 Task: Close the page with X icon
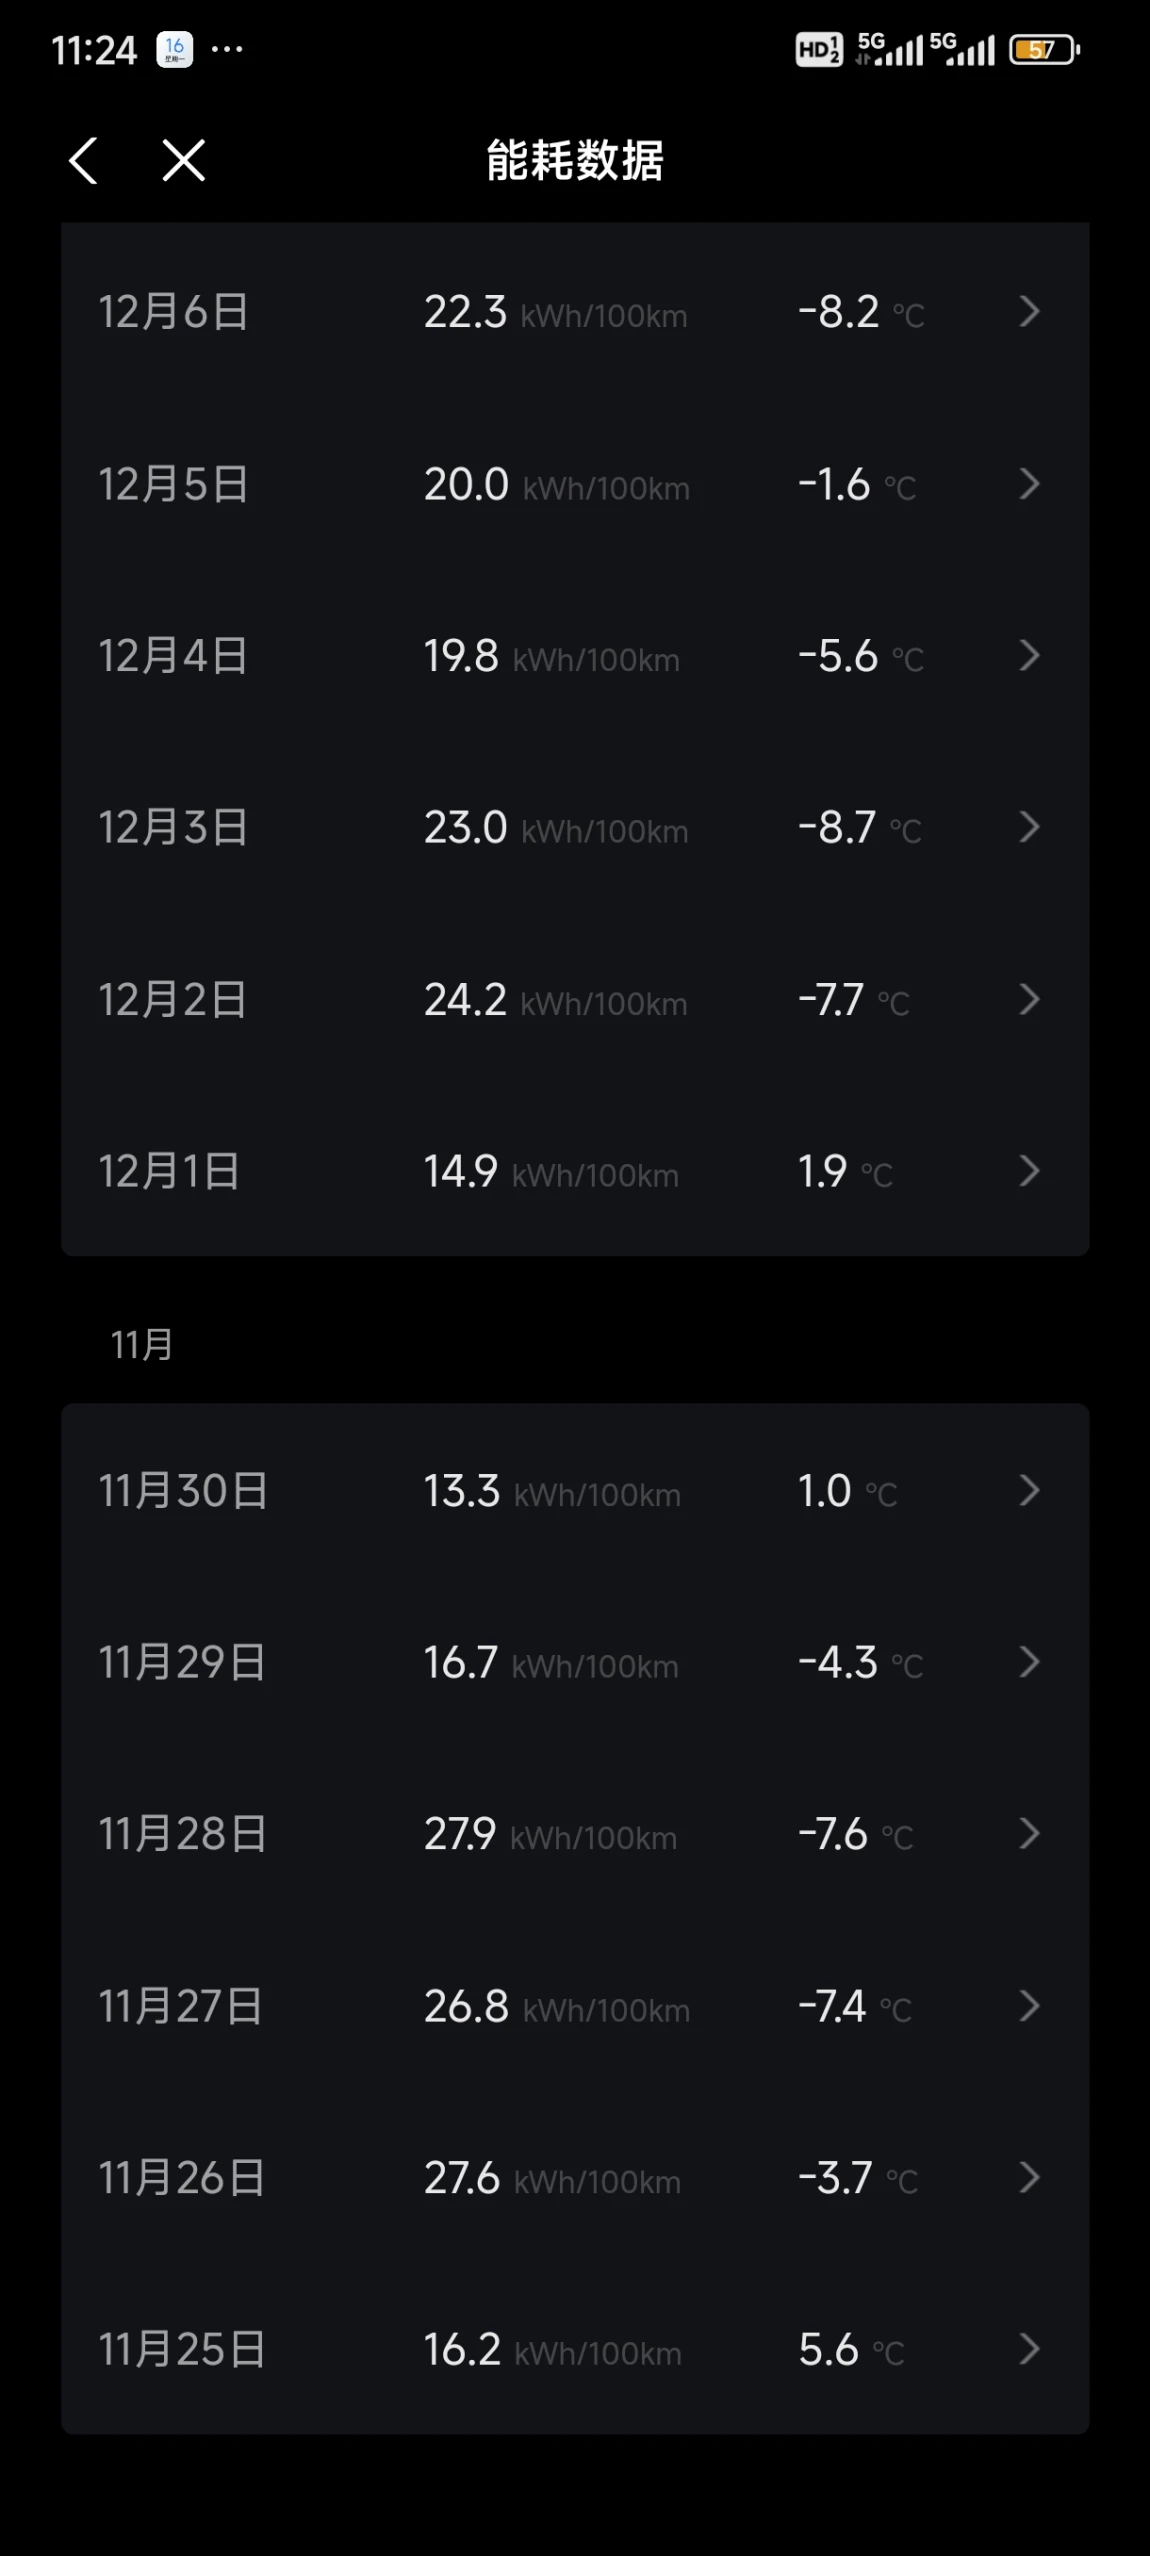[x=184, y=160]
